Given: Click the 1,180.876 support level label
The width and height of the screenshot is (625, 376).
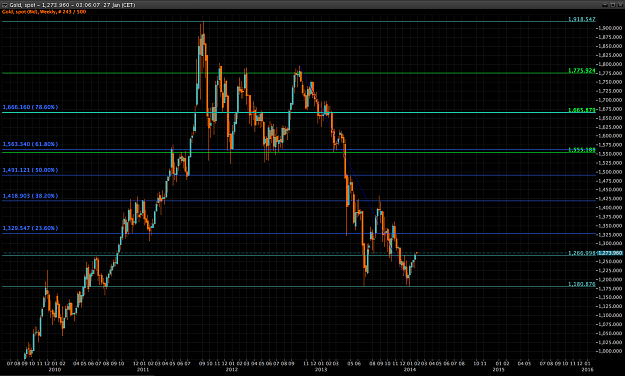Looking at the screenshot, I should [582, 284].
